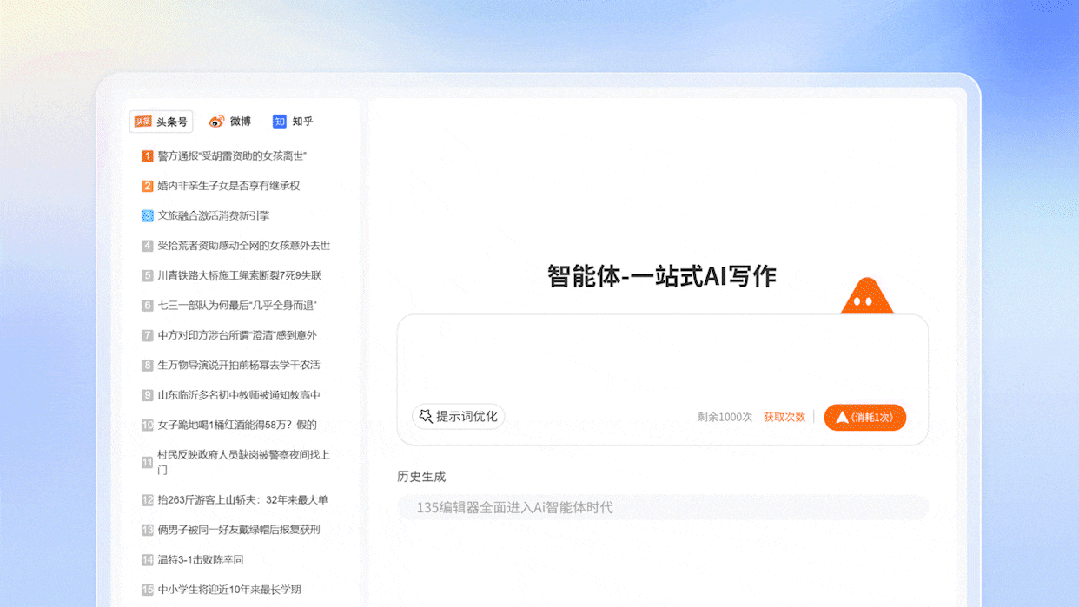Image resolution: width=1079 pixels, height=607 pixels.
Task: Switch to the 微博 tab
Action: 231,122
